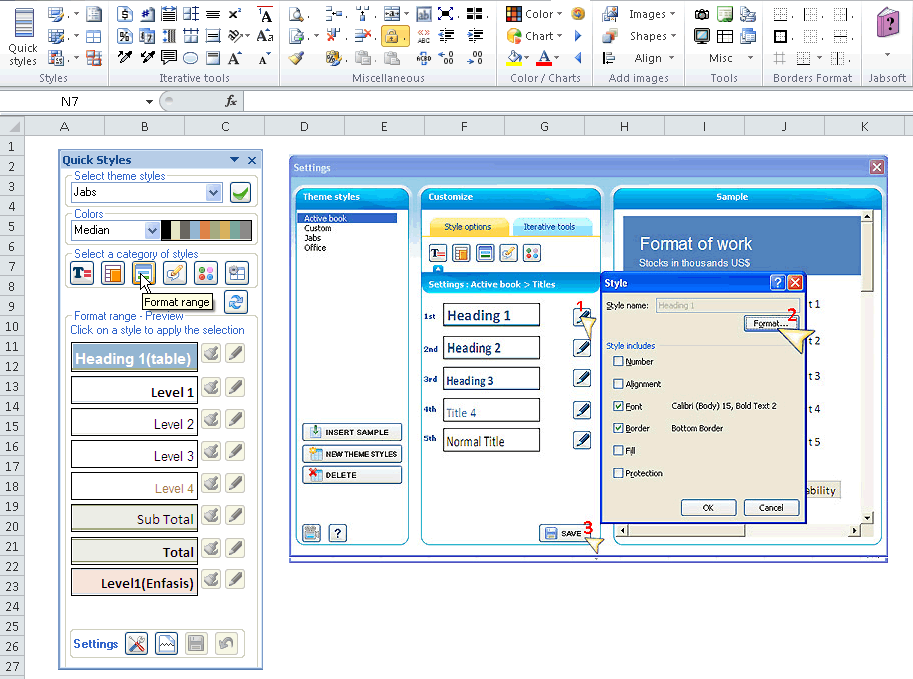Apply the Level1(Enfasis) style preview
This screenshot has height=679, width=913.
(x=134, y=582)
